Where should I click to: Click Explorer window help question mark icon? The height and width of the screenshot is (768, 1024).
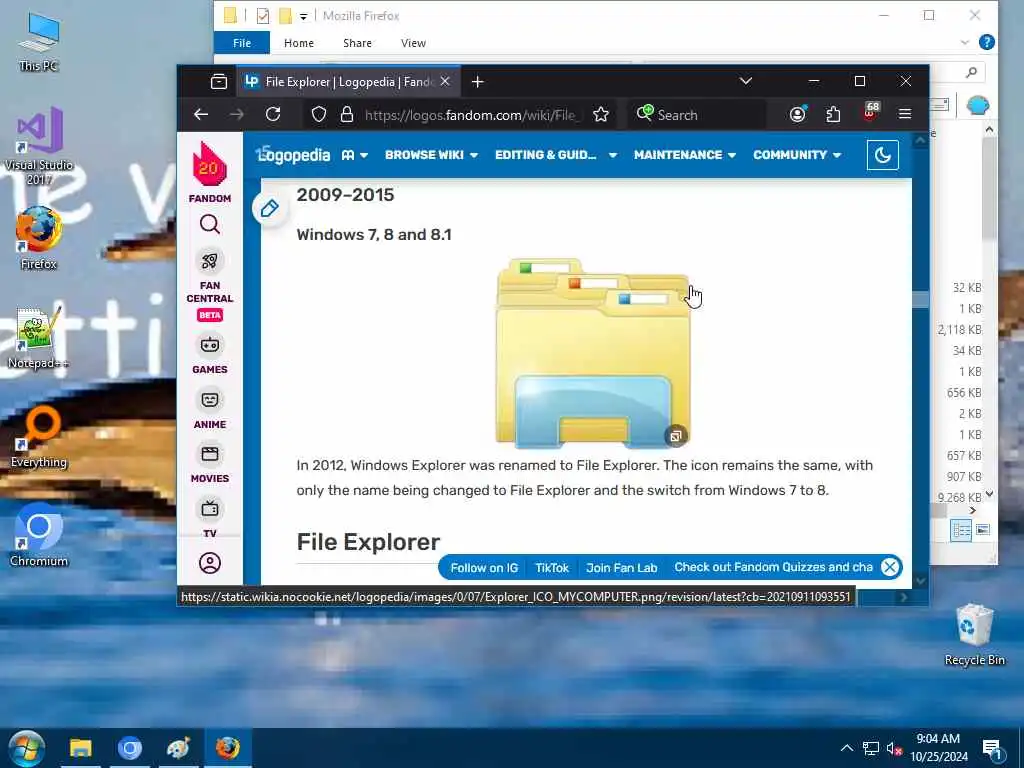[x=986, y=42]
